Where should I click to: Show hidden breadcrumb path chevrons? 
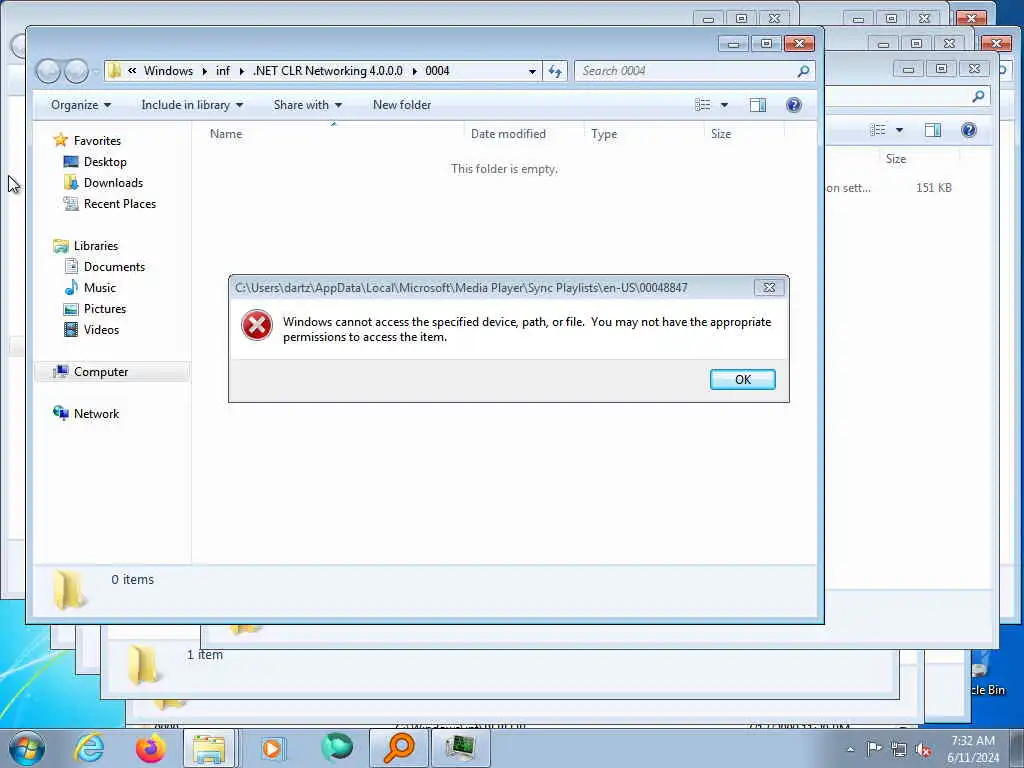(132, 71)
